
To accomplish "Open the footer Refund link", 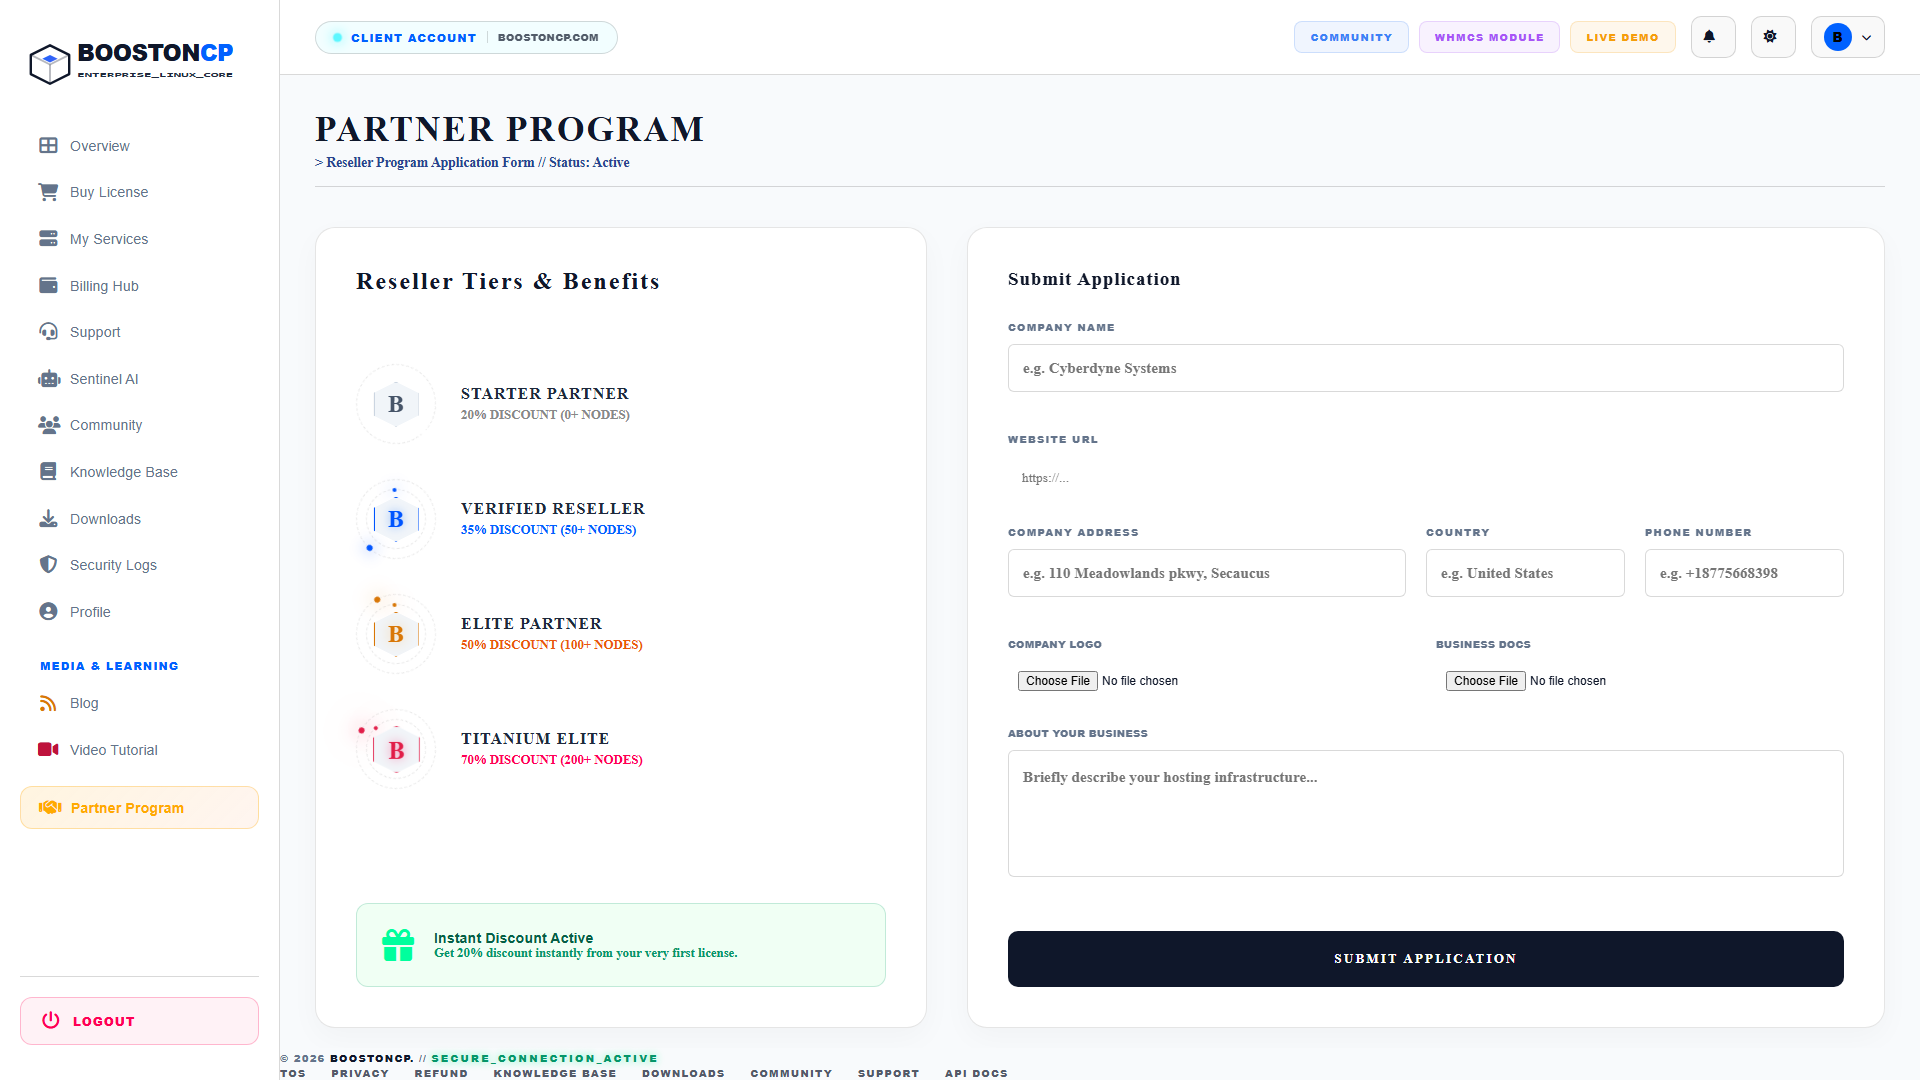I will coord(441,1073).
